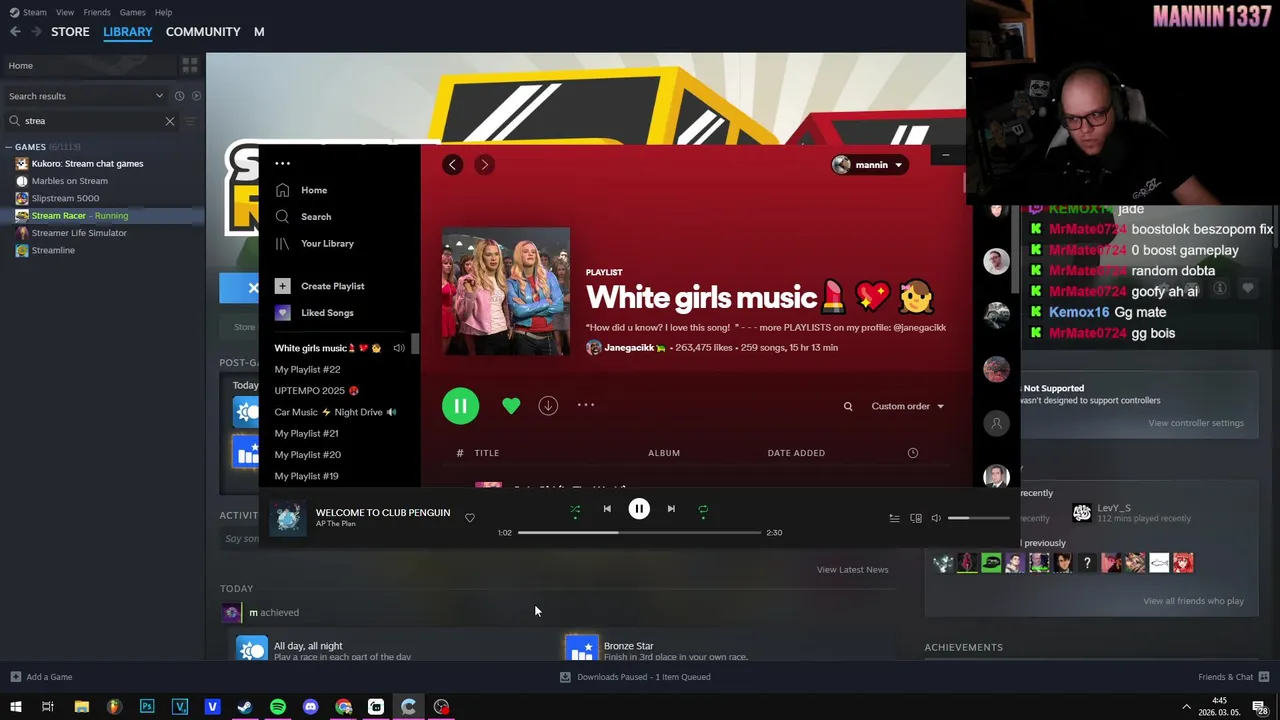The image size is (1280, 720).
Task: Open the Janegacikk profile link
Action: point(629,347)
